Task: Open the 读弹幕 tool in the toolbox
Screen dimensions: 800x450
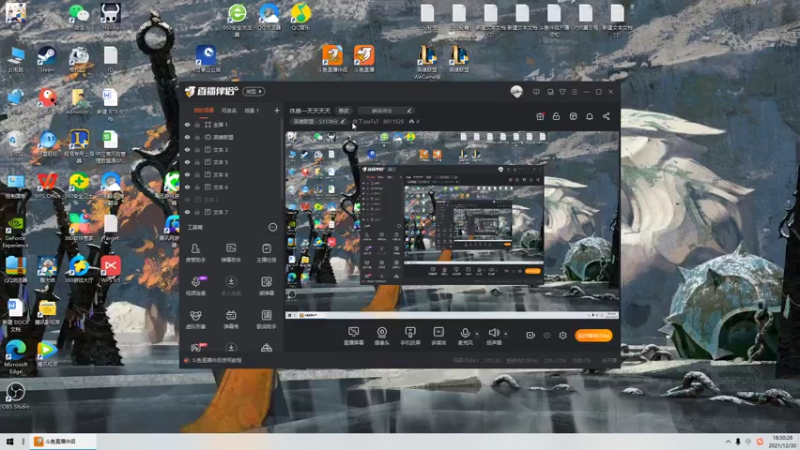Action: [x=266, y=286]
